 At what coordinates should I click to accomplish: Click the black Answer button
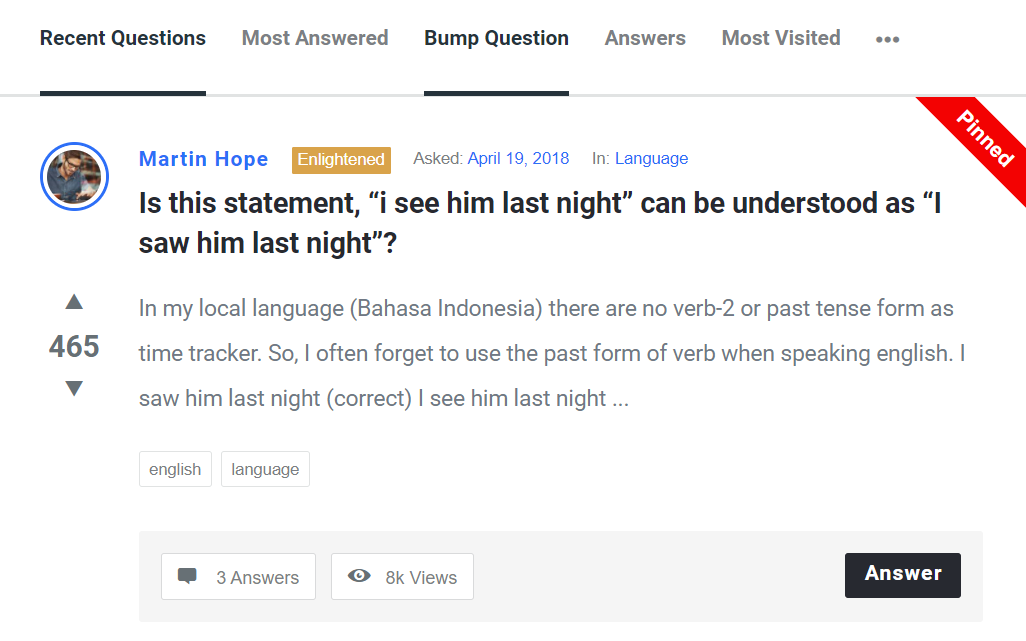[x=902, y=575]
